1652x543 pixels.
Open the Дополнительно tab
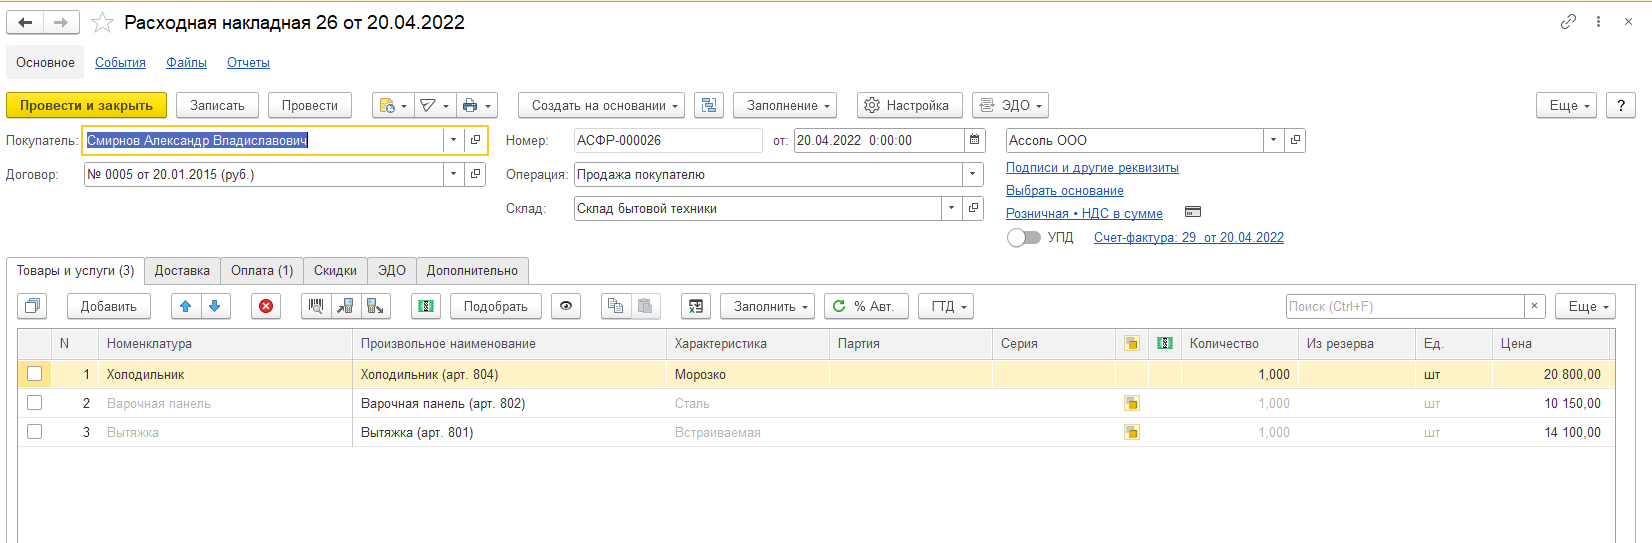pos(472,271)
